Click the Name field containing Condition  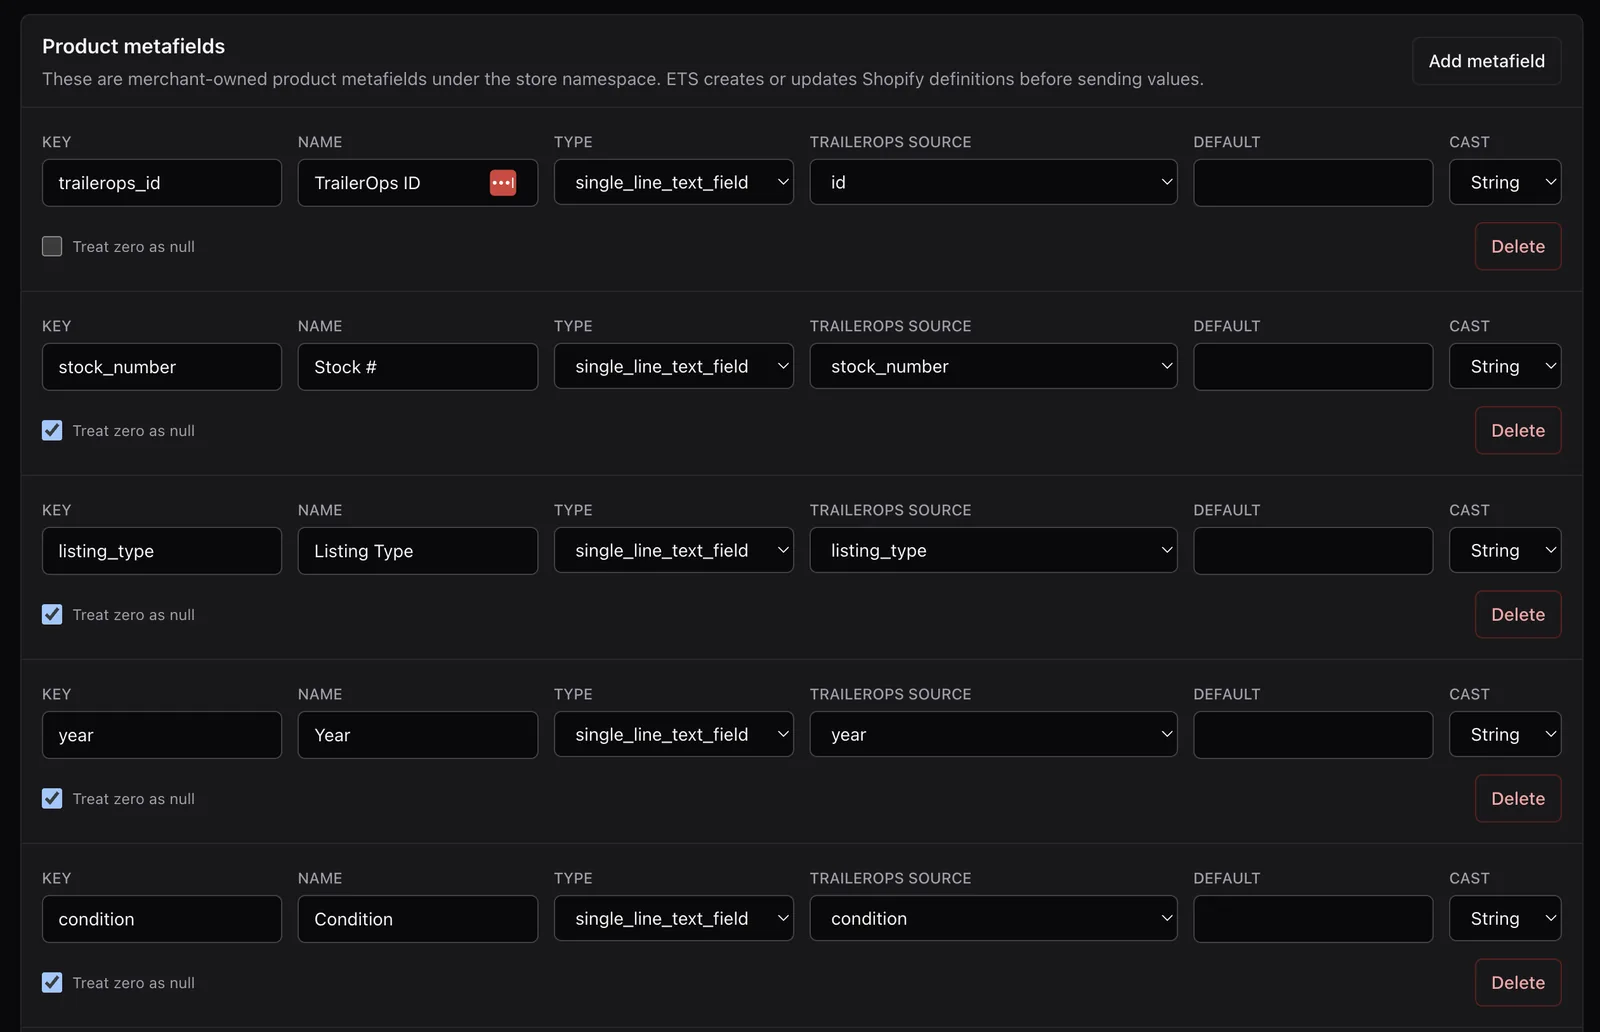pos(418,919)
